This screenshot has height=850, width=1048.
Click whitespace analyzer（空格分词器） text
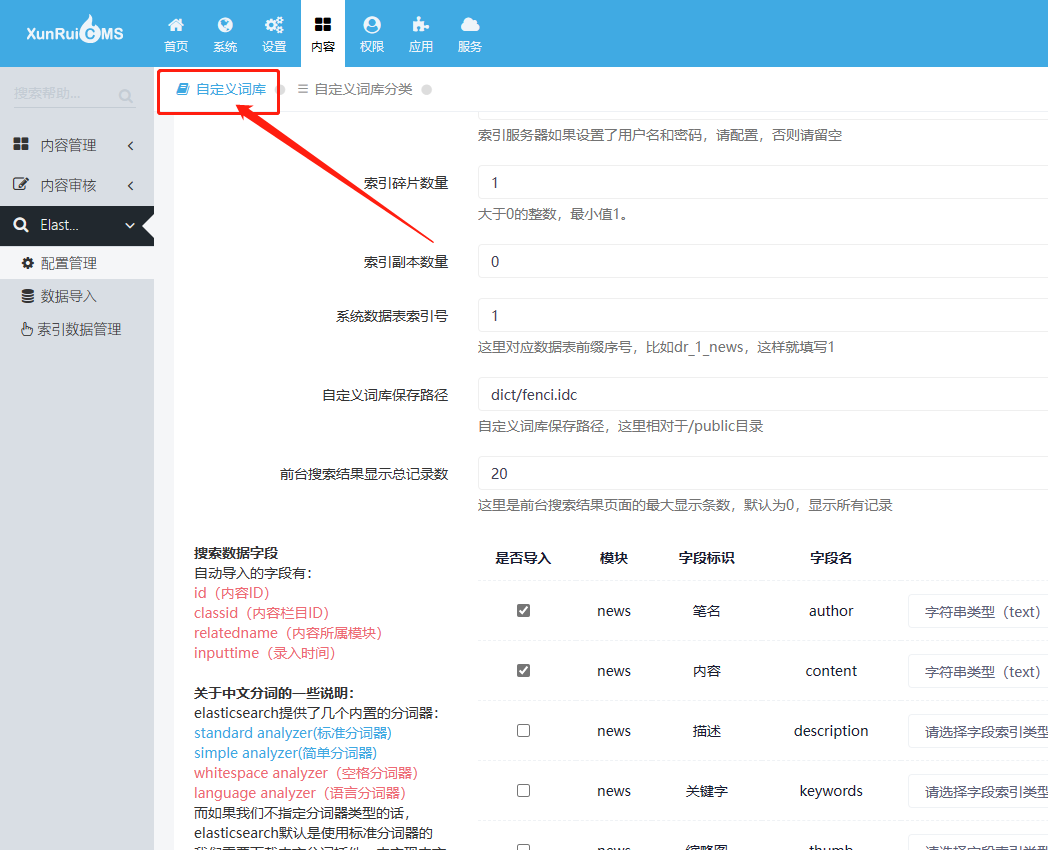pos(306,773)
